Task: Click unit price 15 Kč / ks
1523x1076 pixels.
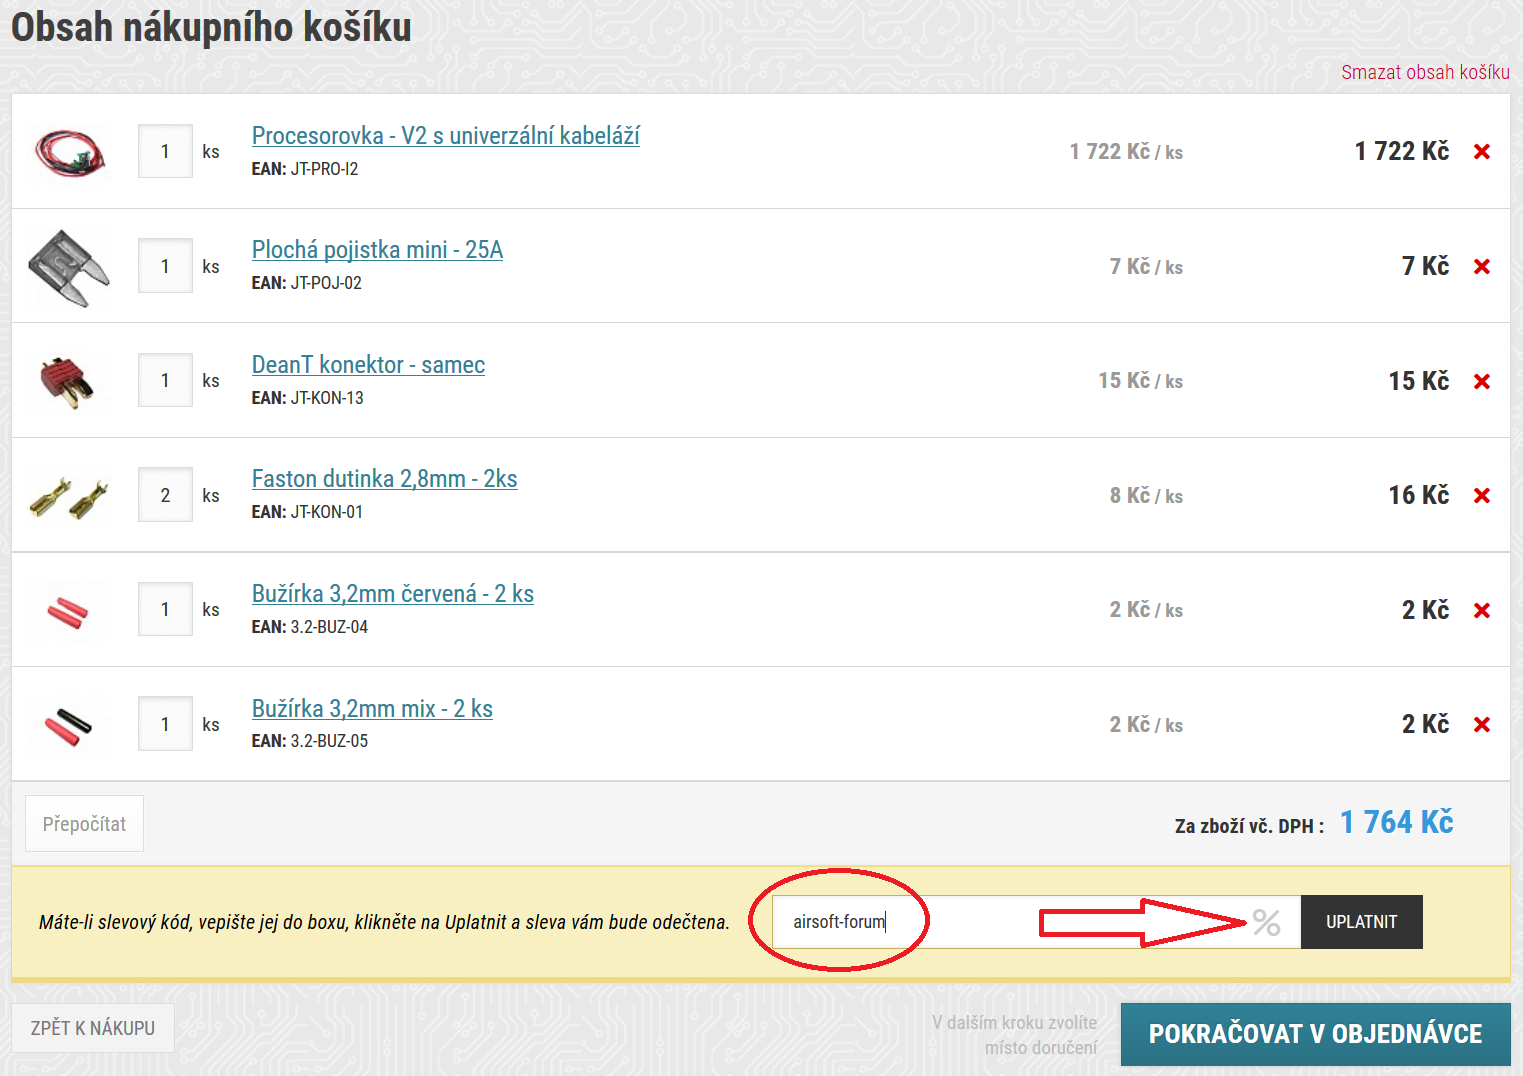Action: (1141, 381)
